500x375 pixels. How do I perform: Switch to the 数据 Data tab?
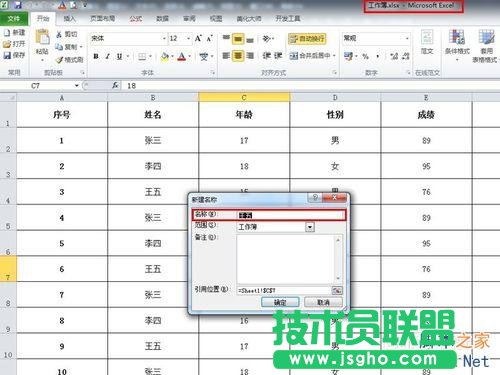coord(162,19)
